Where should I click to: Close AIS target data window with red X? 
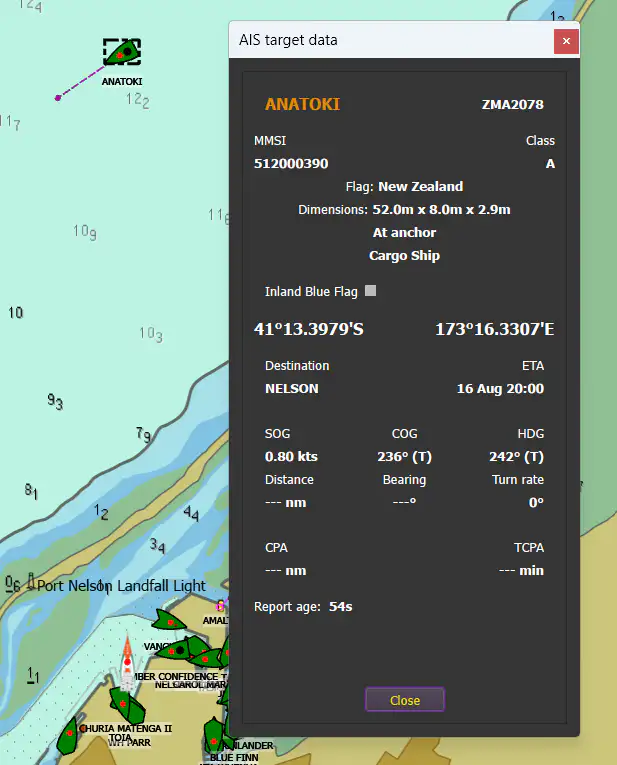coord(566,41)
